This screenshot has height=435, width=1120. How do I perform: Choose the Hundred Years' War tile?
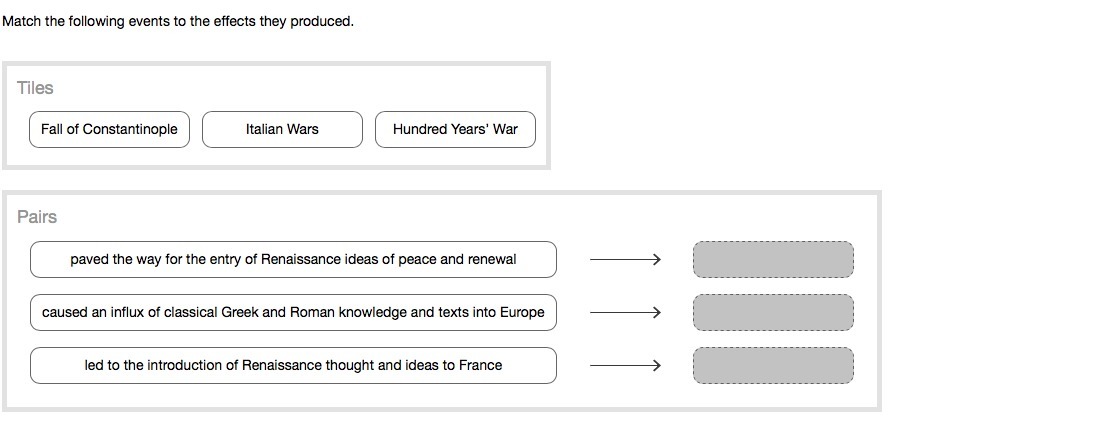coord(455,129)
